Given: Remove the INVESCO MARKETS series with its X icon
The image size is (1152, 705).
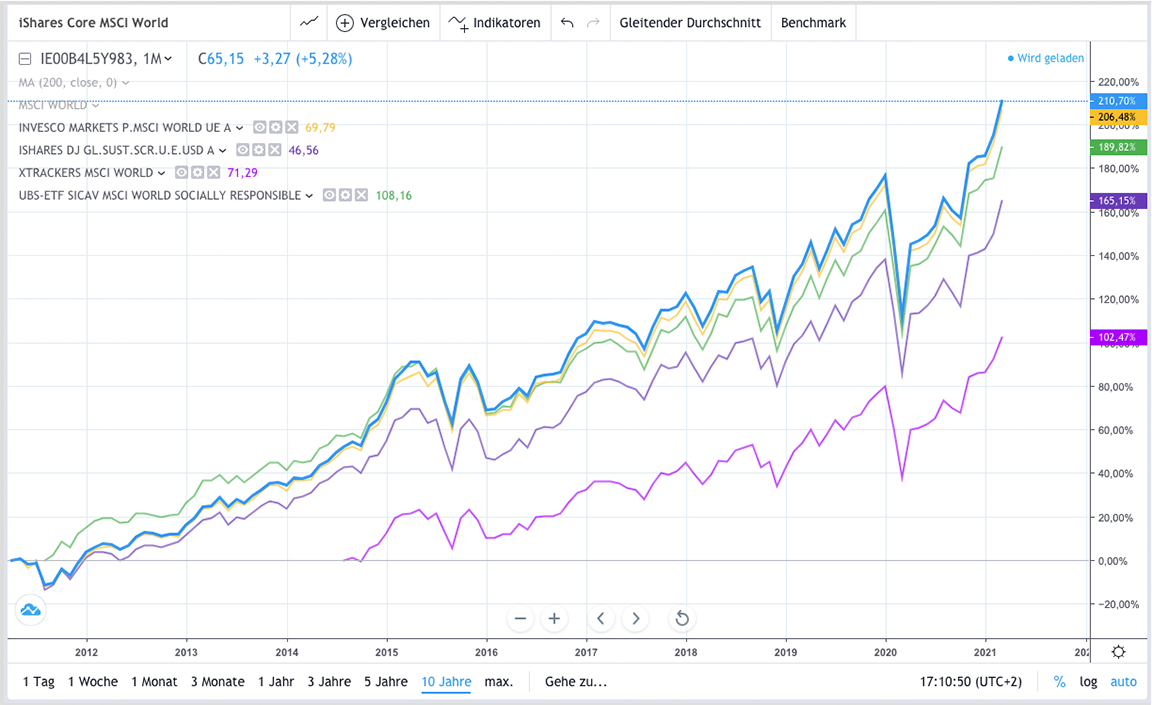Looking at the screenshot, I should 291,127.
